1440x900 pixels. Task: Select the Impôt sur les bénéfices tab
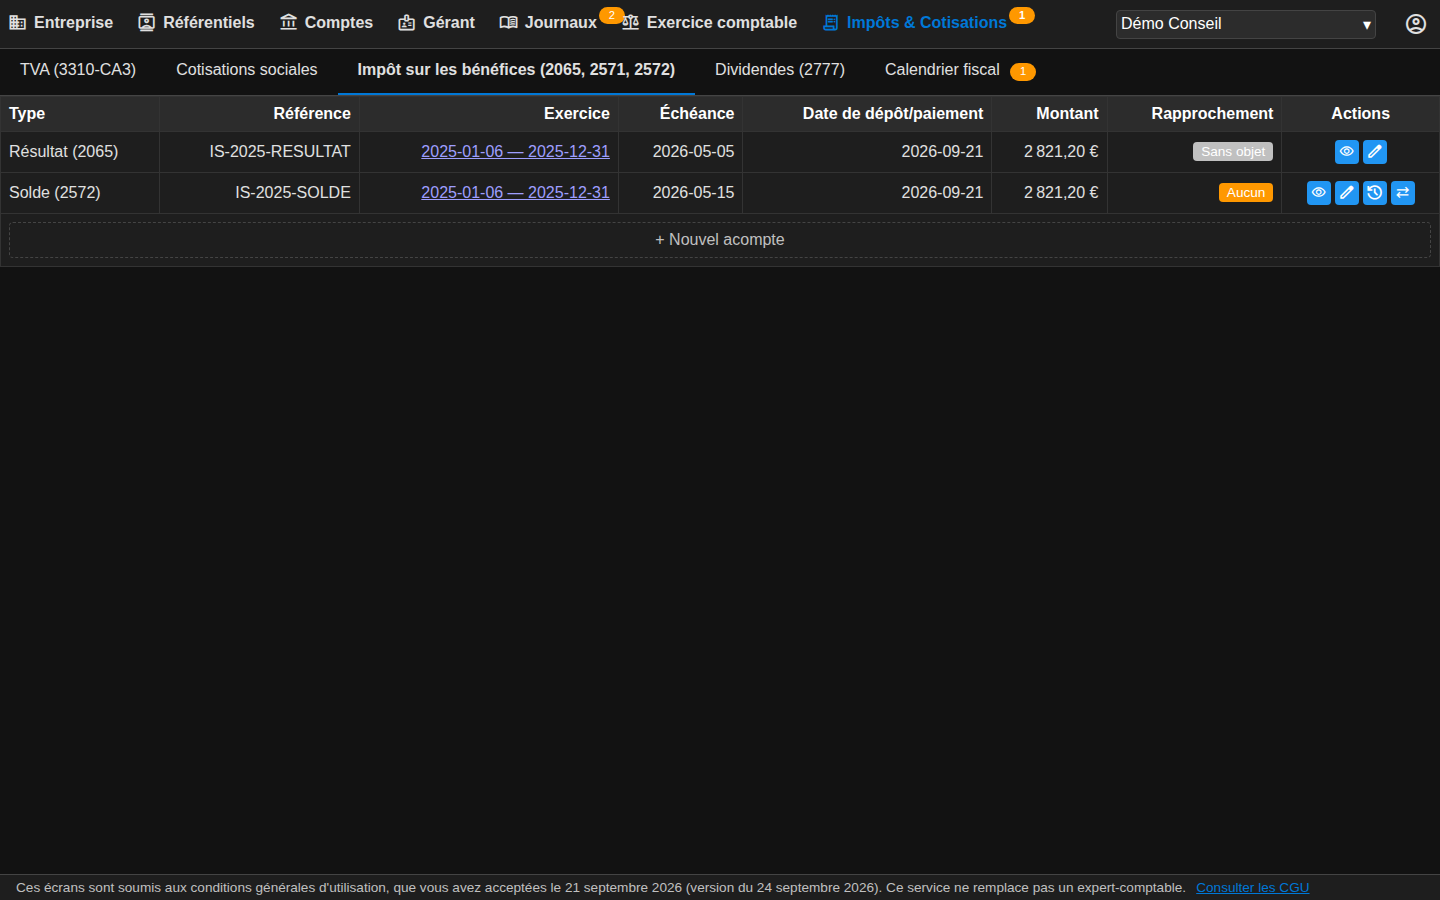pos(516,70)
